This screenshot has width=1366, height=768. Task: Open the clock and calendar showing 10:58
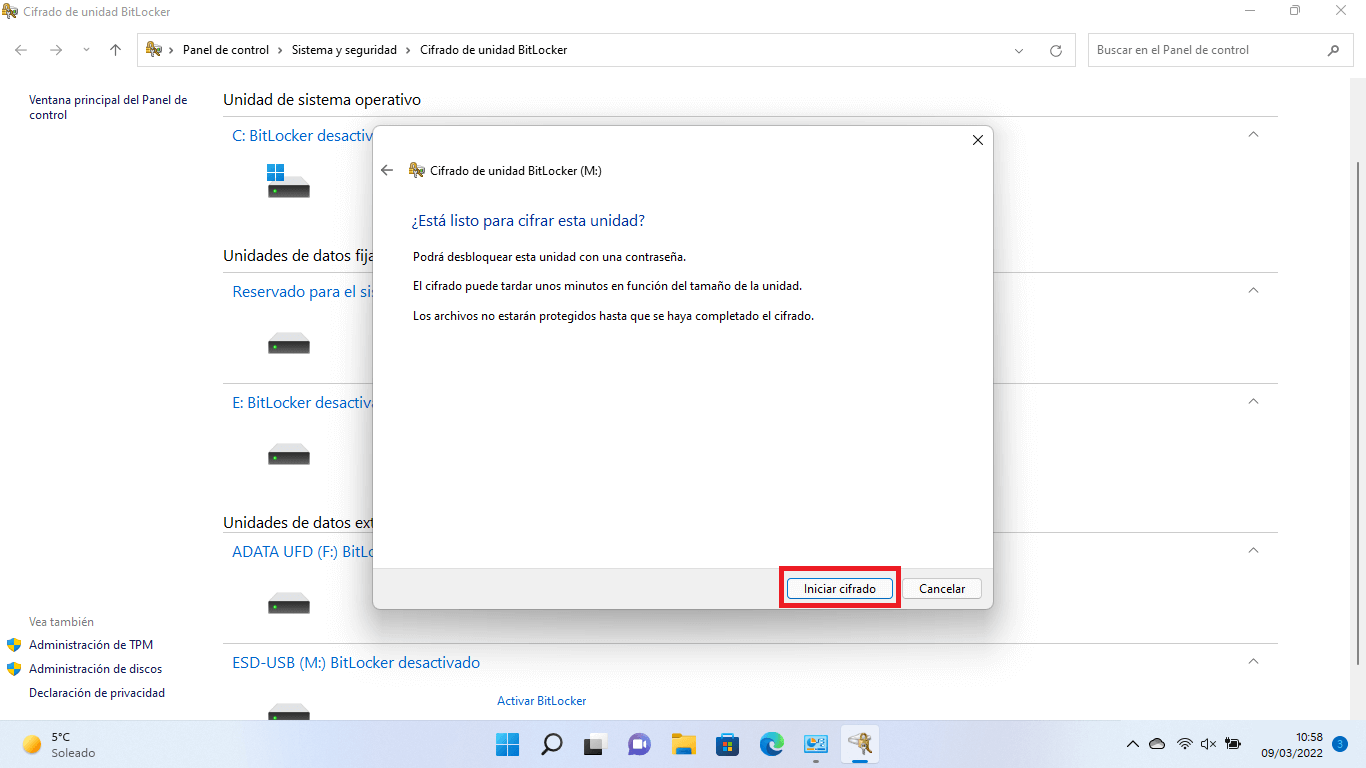point(1294,744)
